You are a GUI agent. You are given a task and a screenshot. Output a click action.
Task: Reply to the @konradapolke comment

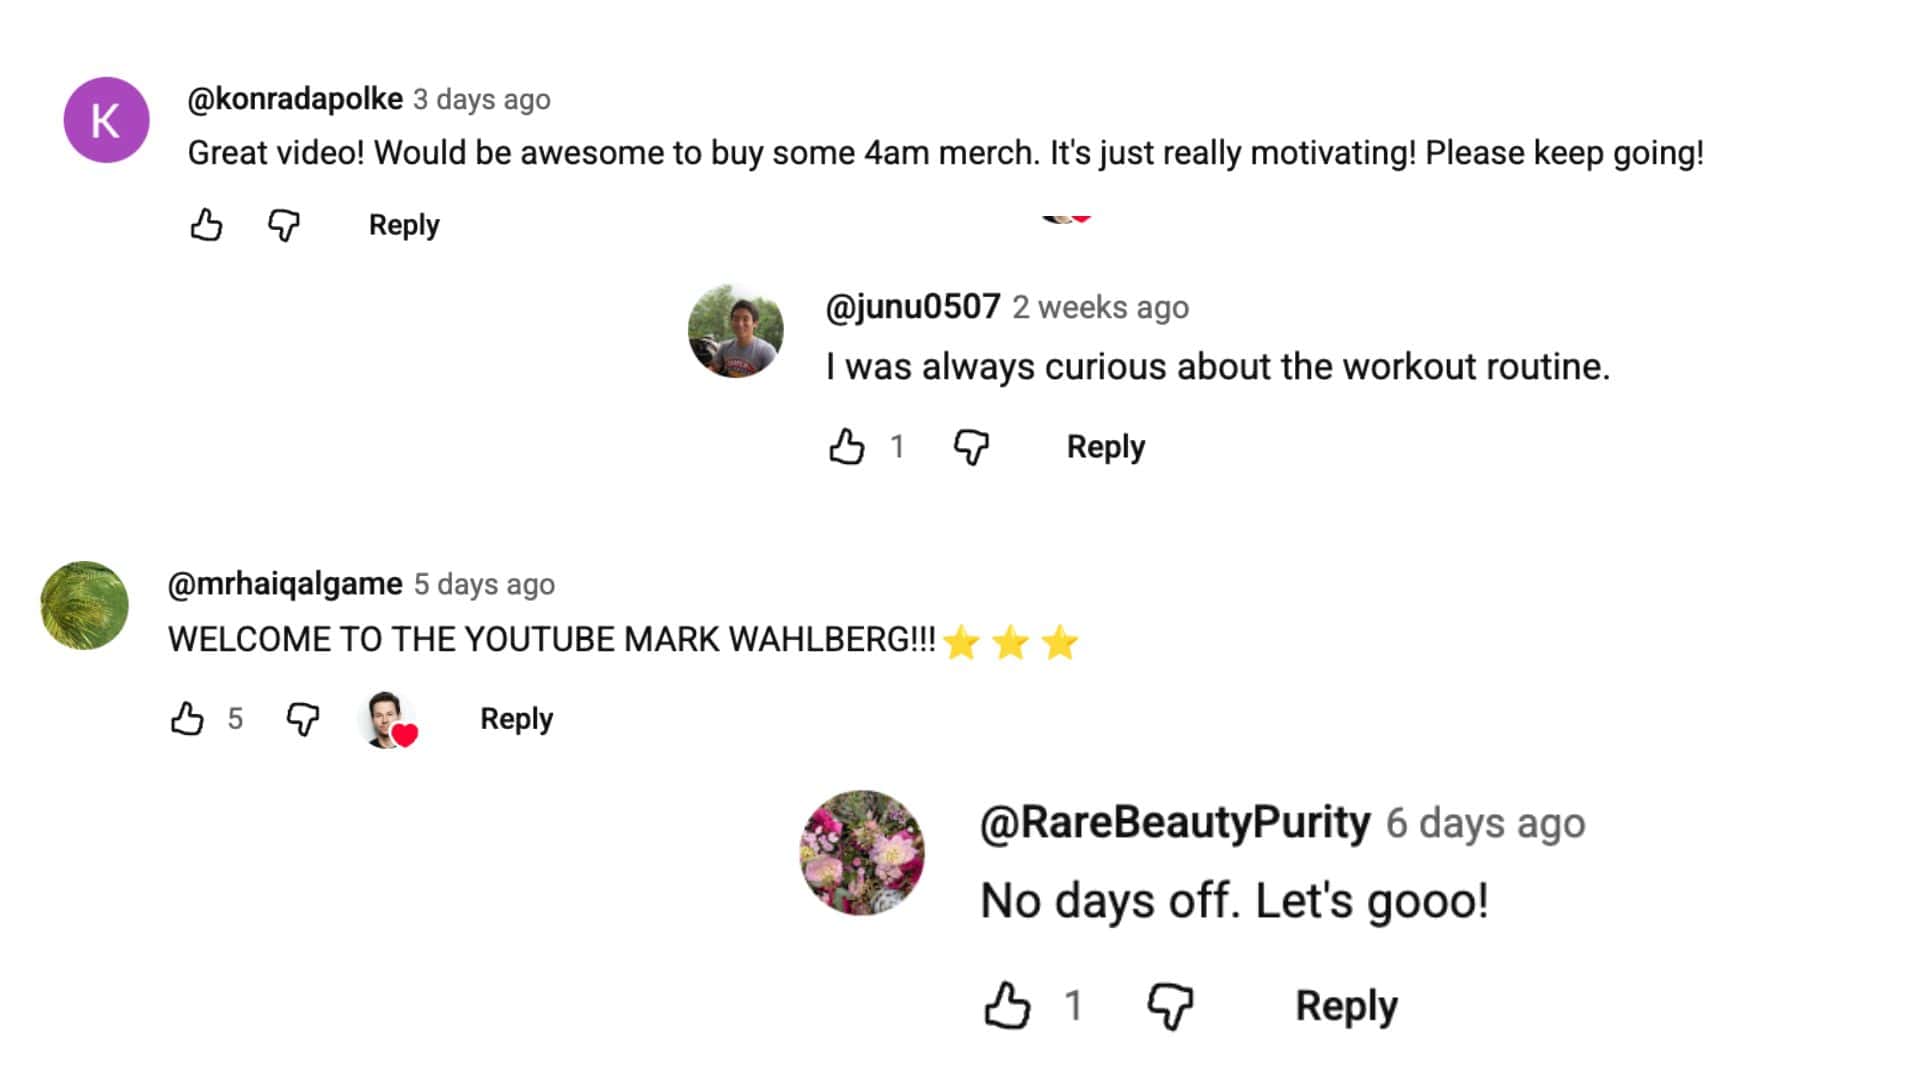coord(404,225)
